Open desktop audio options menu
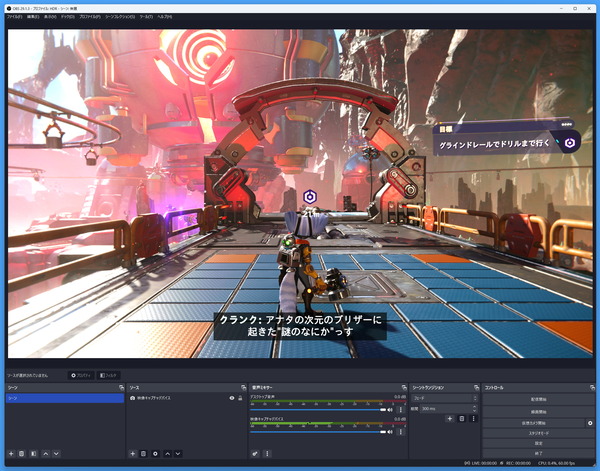Viewport: 600px width, 471px height. (x=401, y=410)
